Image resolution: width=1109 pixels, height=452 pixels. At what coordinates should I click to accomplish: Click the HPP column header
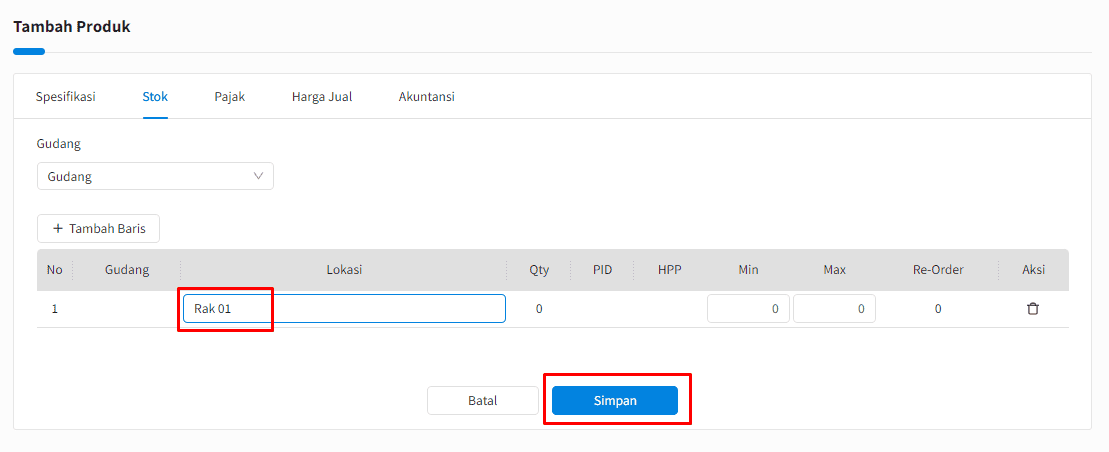[x=669, y=270]
